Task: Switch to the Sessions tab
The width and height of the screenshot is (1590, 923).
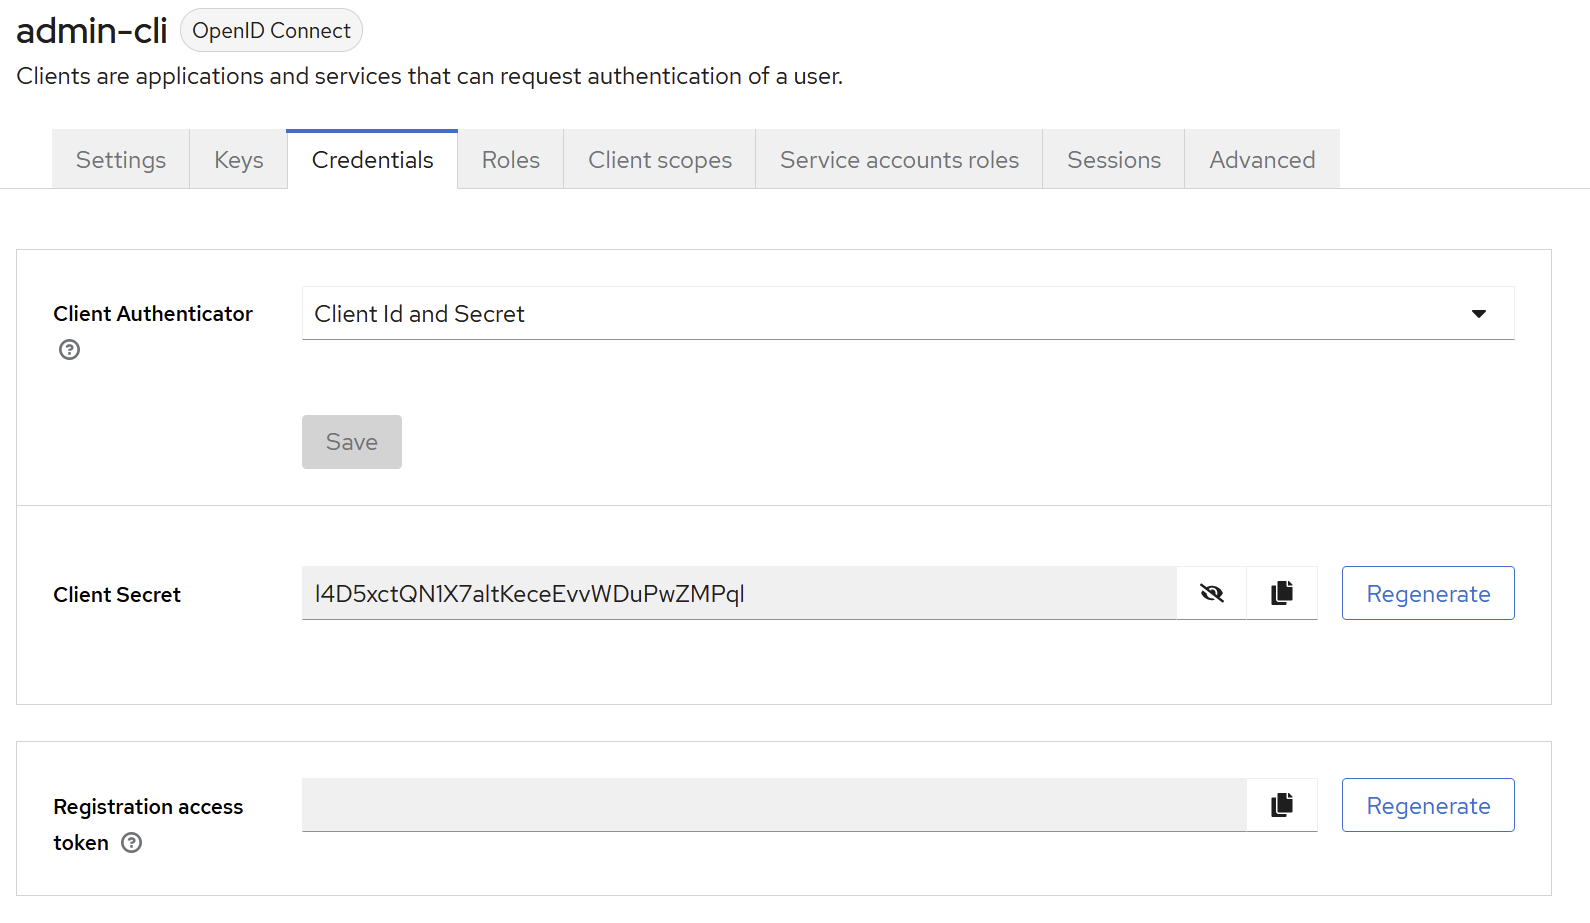Action: tap(1113, 160)
